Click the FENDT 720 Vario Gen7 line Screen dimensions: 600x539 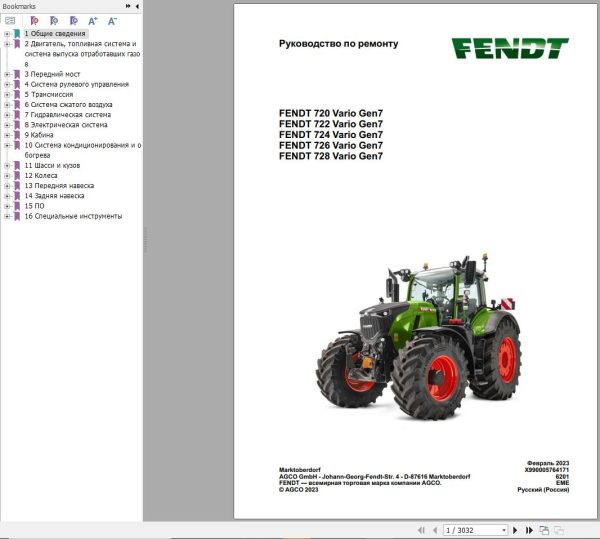click(331, 113)
